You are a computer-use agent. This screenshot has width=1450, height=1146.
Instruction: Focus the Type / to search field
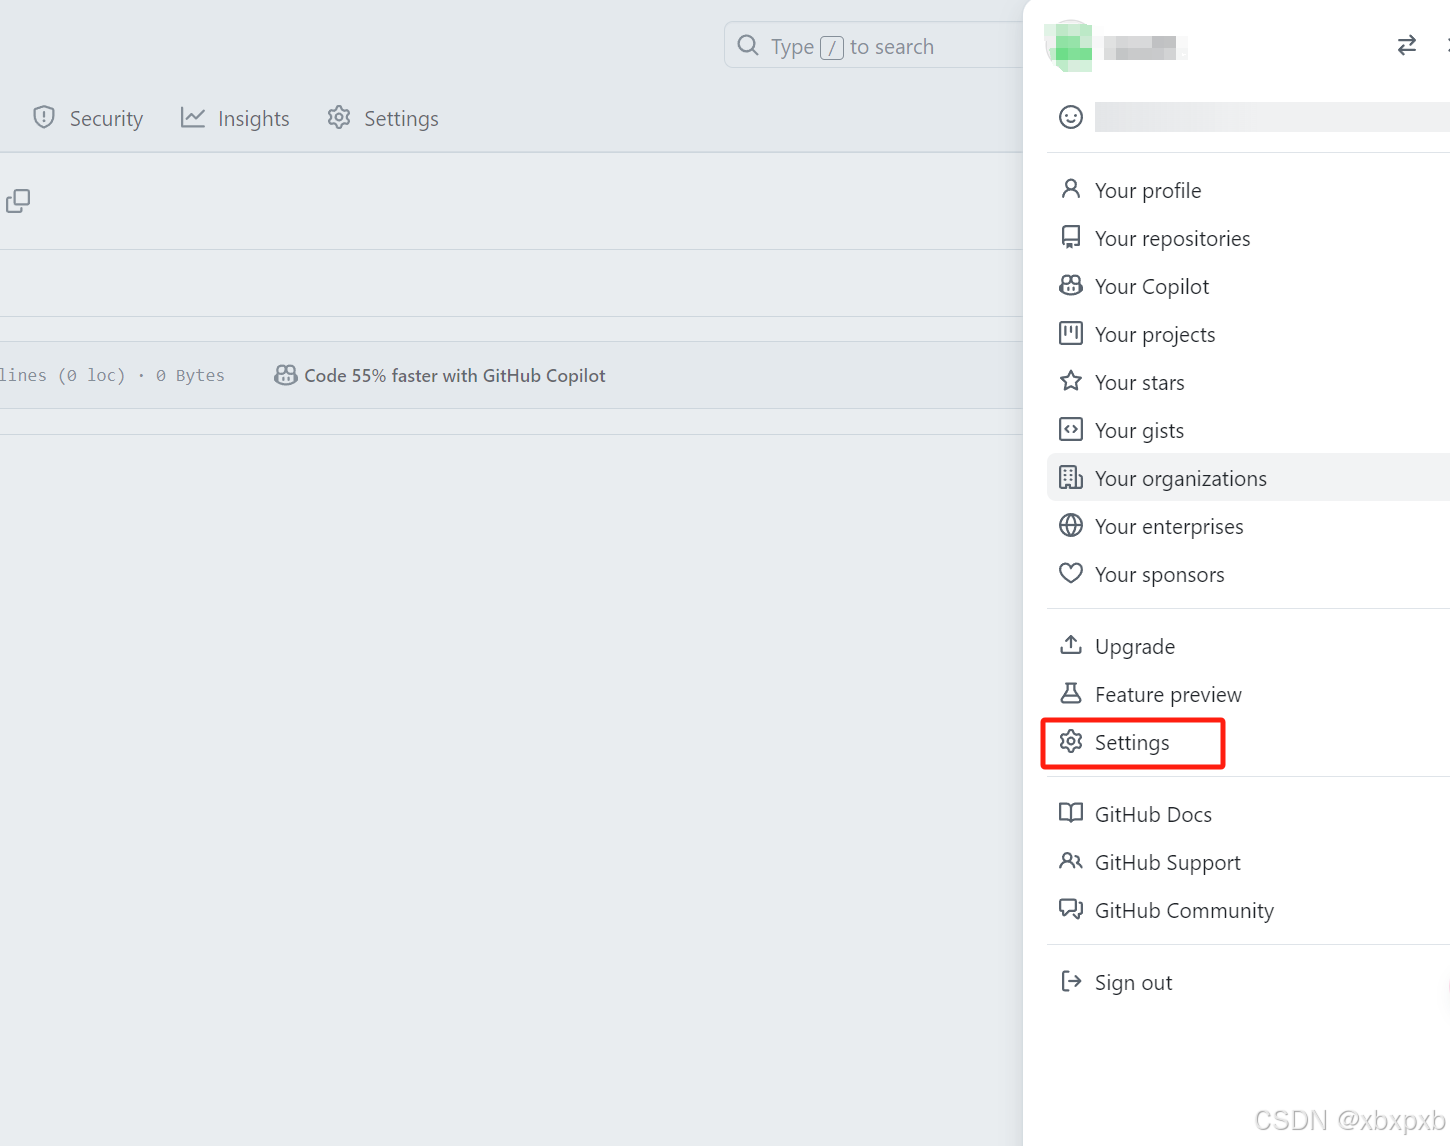(x=874, y=45)
